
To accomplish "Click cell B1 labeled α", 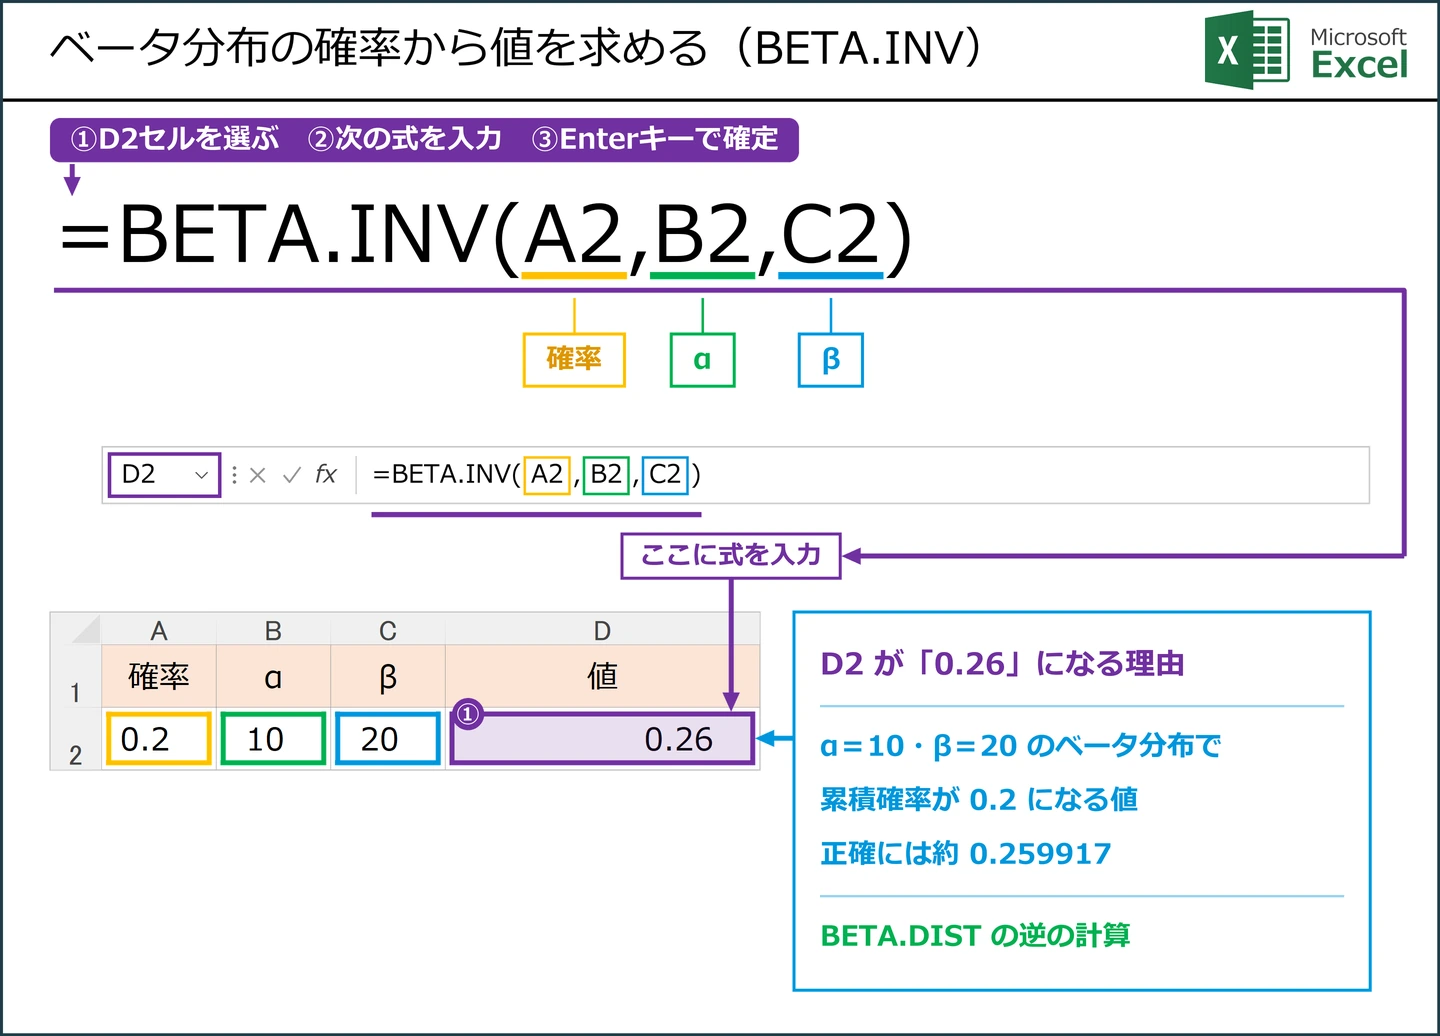I will click(x=273, y=677).
